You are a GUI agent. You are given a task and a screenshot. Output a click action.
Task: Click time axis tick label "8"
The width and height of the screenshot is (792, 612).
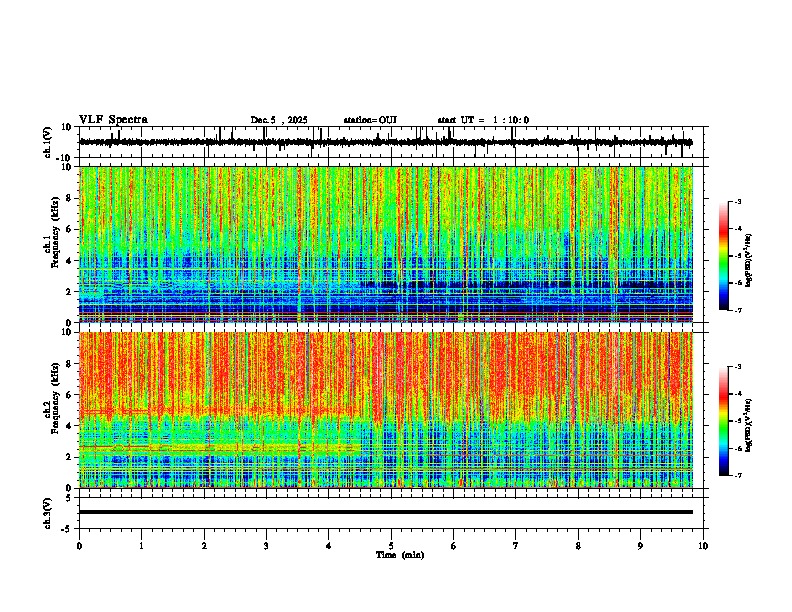point(578,546)
